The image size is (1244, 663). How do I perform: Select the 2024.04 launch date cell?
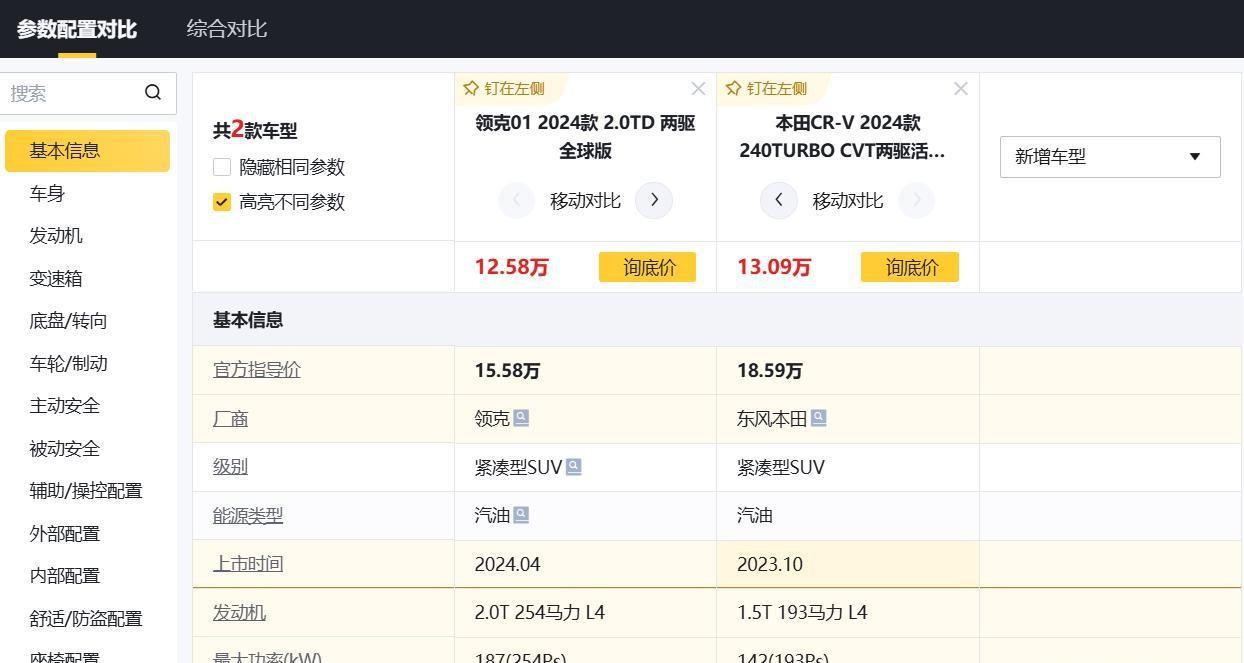coord(585,564)
